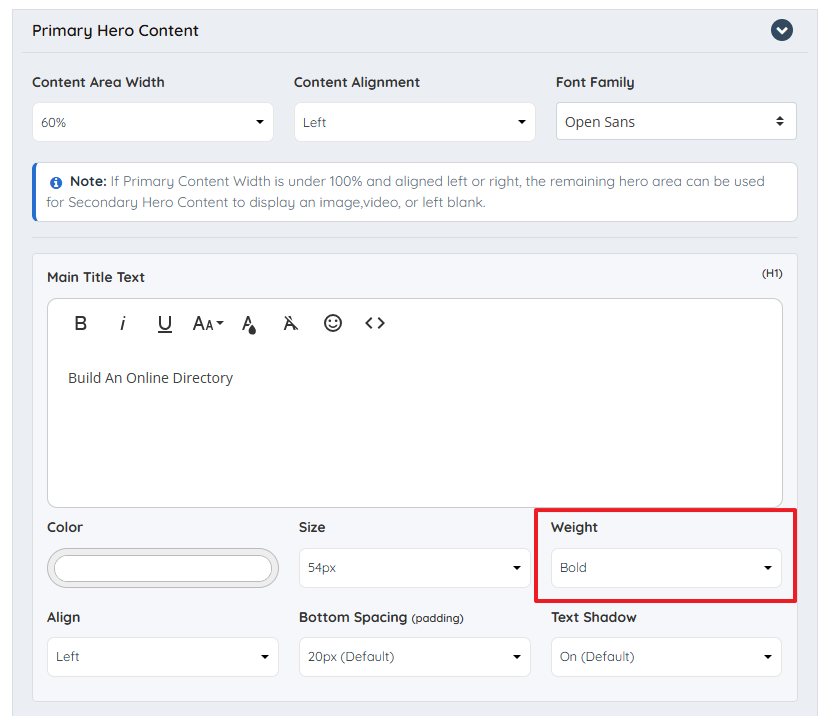The image size is (830, 716).
Task: Apply italic in Main Title editor
Action: [x=123, y=323]
